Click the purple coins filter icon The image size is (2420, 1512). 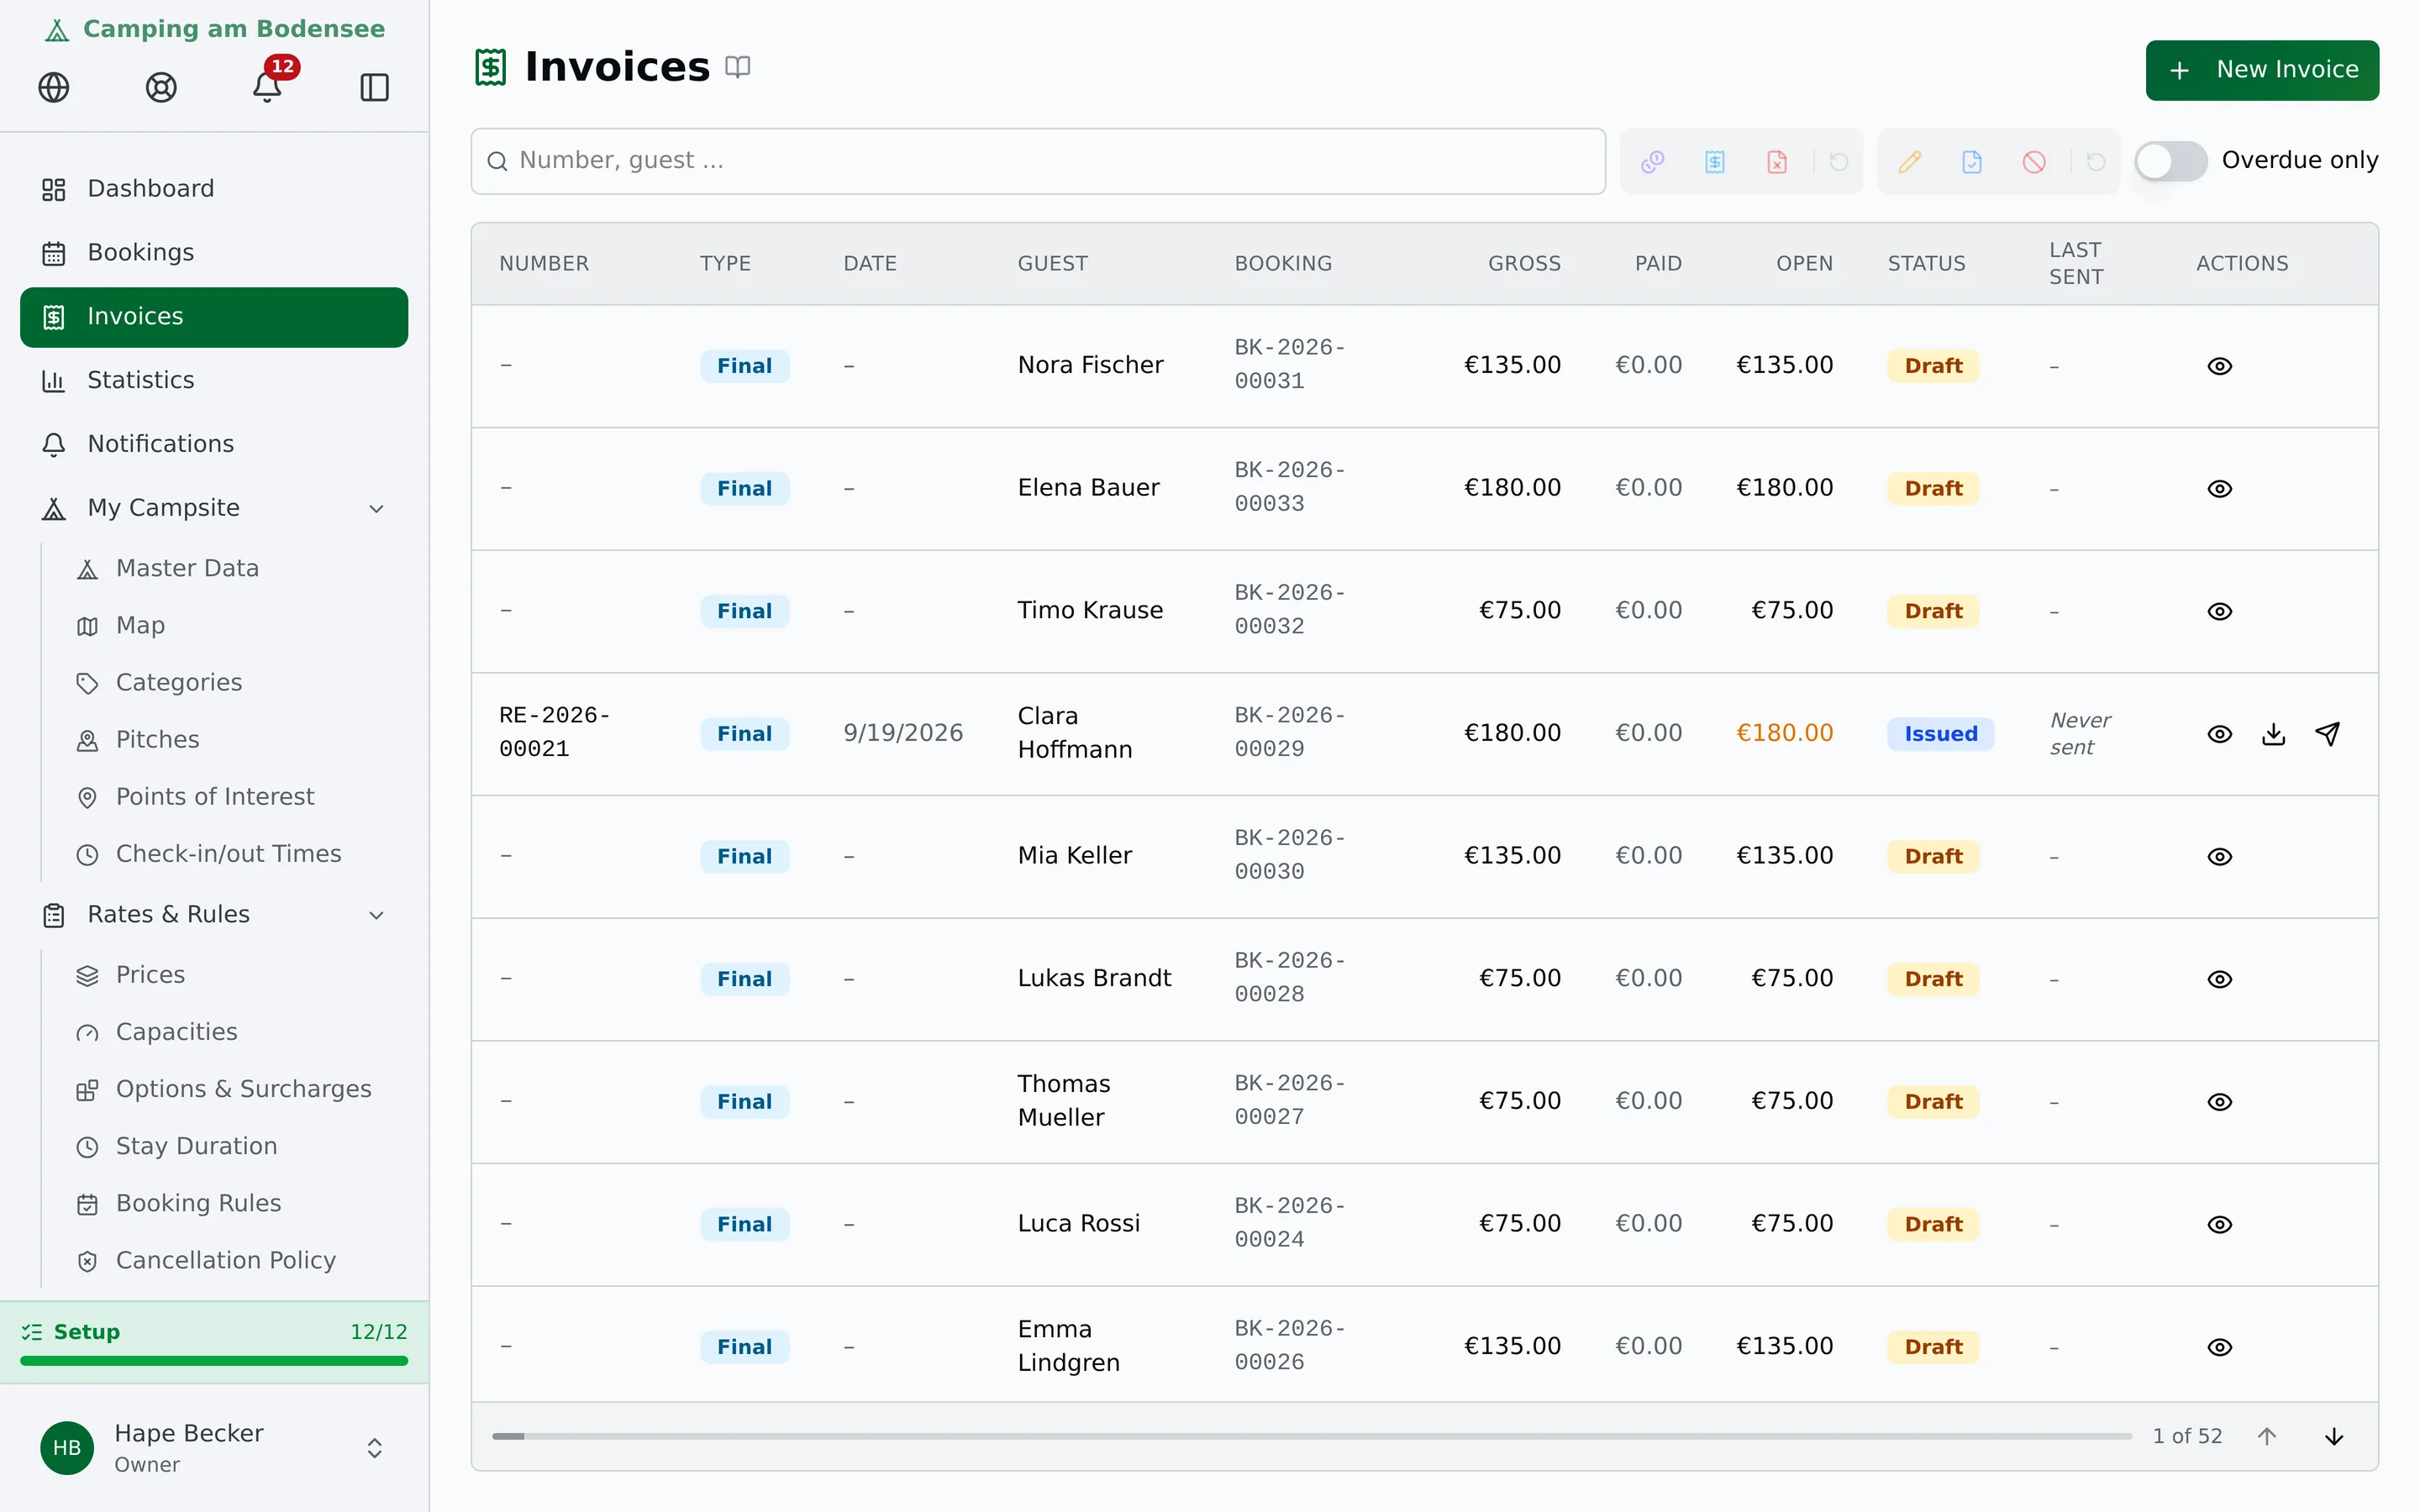1653,161
